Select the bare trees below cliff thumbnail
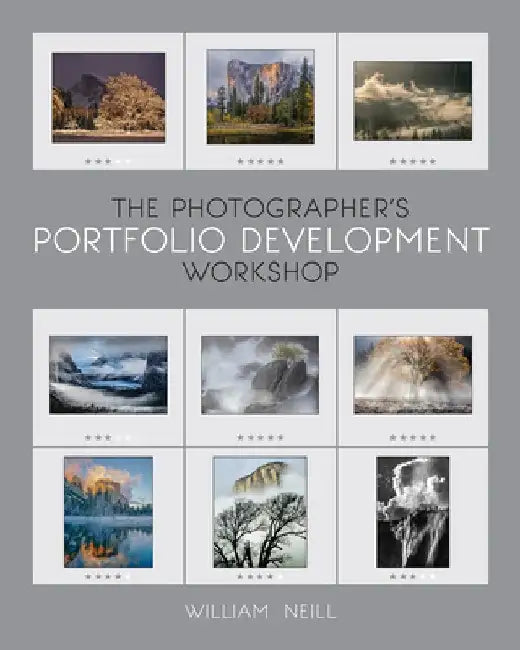Image resolution: width=520 pixels, height=650 pixels. (x=260, y=512)
